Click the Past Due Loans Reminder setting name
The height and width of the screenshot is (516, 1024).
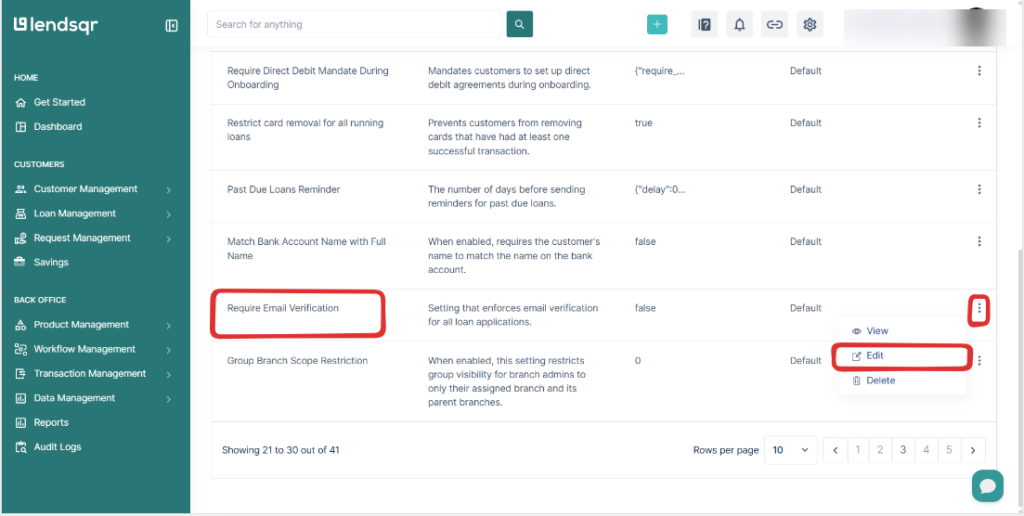point(283,189)
